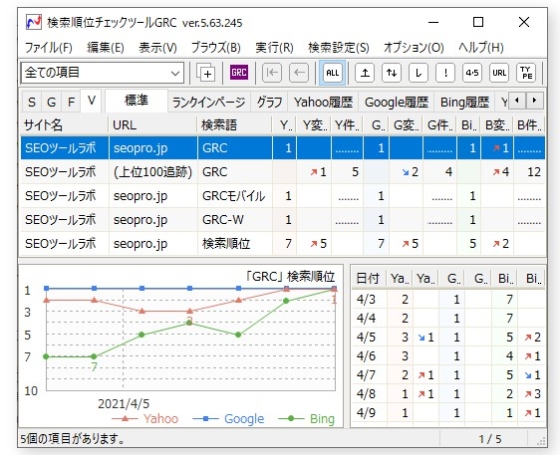The image size is (560, 455).
Task: Open the ファイル(F) menu
Action: point(49,48)
